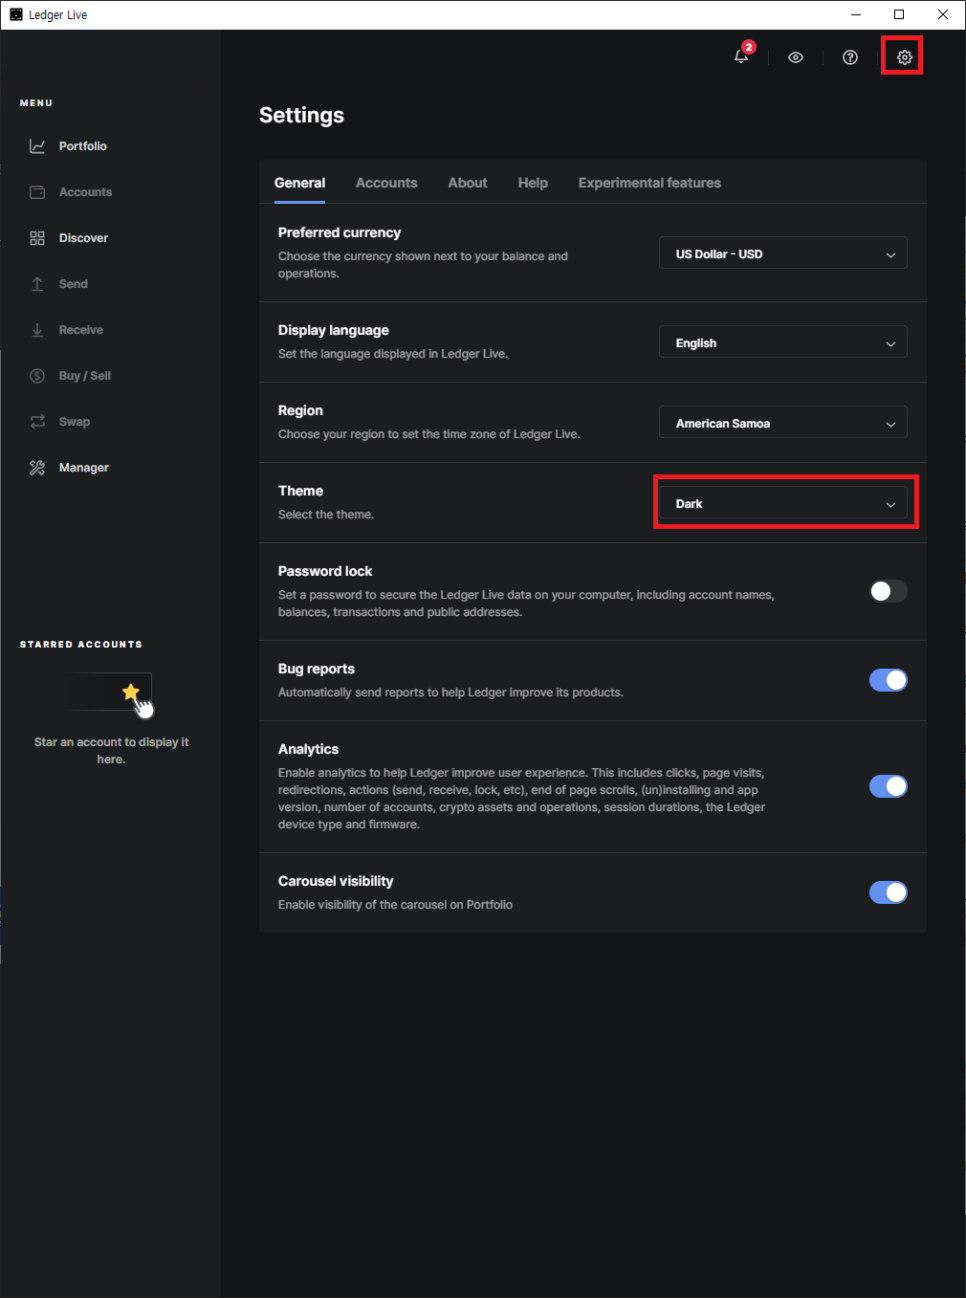Click the Send upload arrow icon
Image resolution: width=966 pixels, height=1298 pixels.
click(37, 284)
